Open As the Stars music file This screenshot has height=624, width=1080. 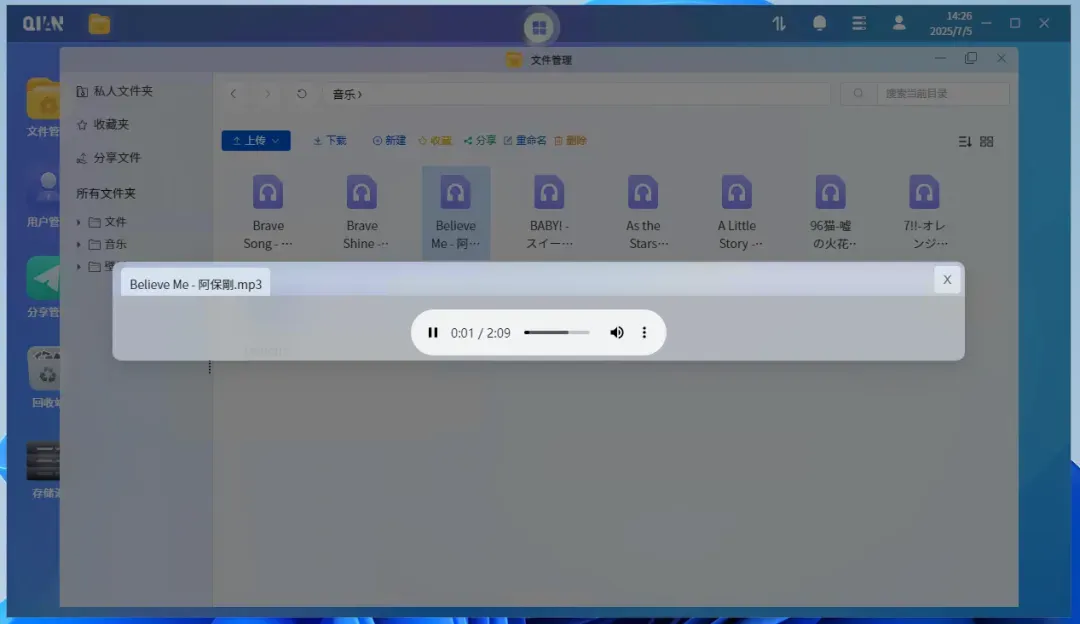click(x=643, y=212)
